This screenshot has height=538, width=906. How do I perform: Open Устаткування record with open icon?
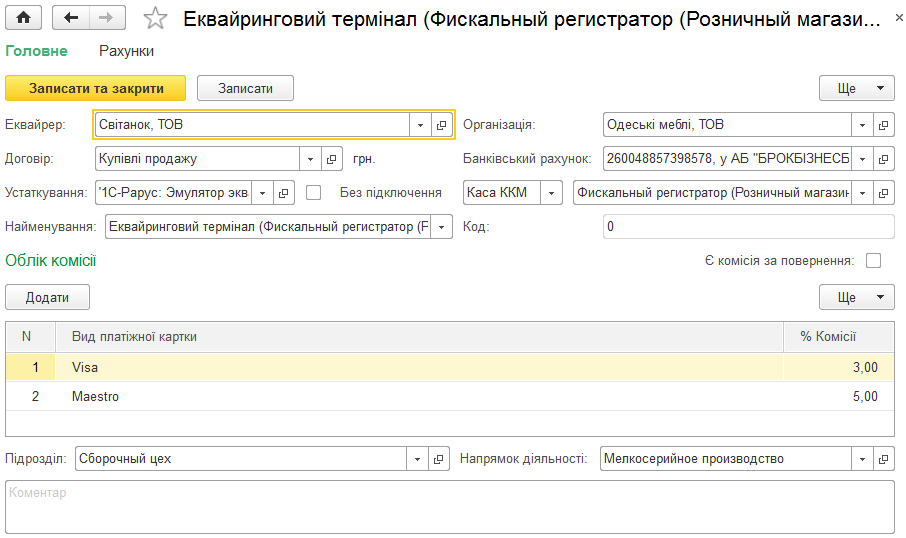[x=284, y=193]
